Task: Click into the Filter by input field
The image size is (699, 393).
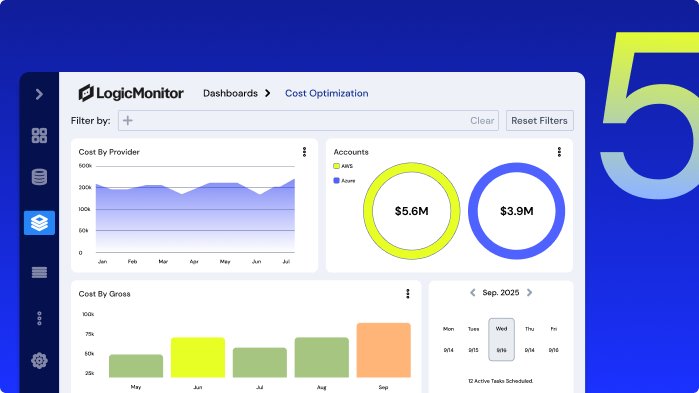Action: pyautogui.click(x=308, y=120)
